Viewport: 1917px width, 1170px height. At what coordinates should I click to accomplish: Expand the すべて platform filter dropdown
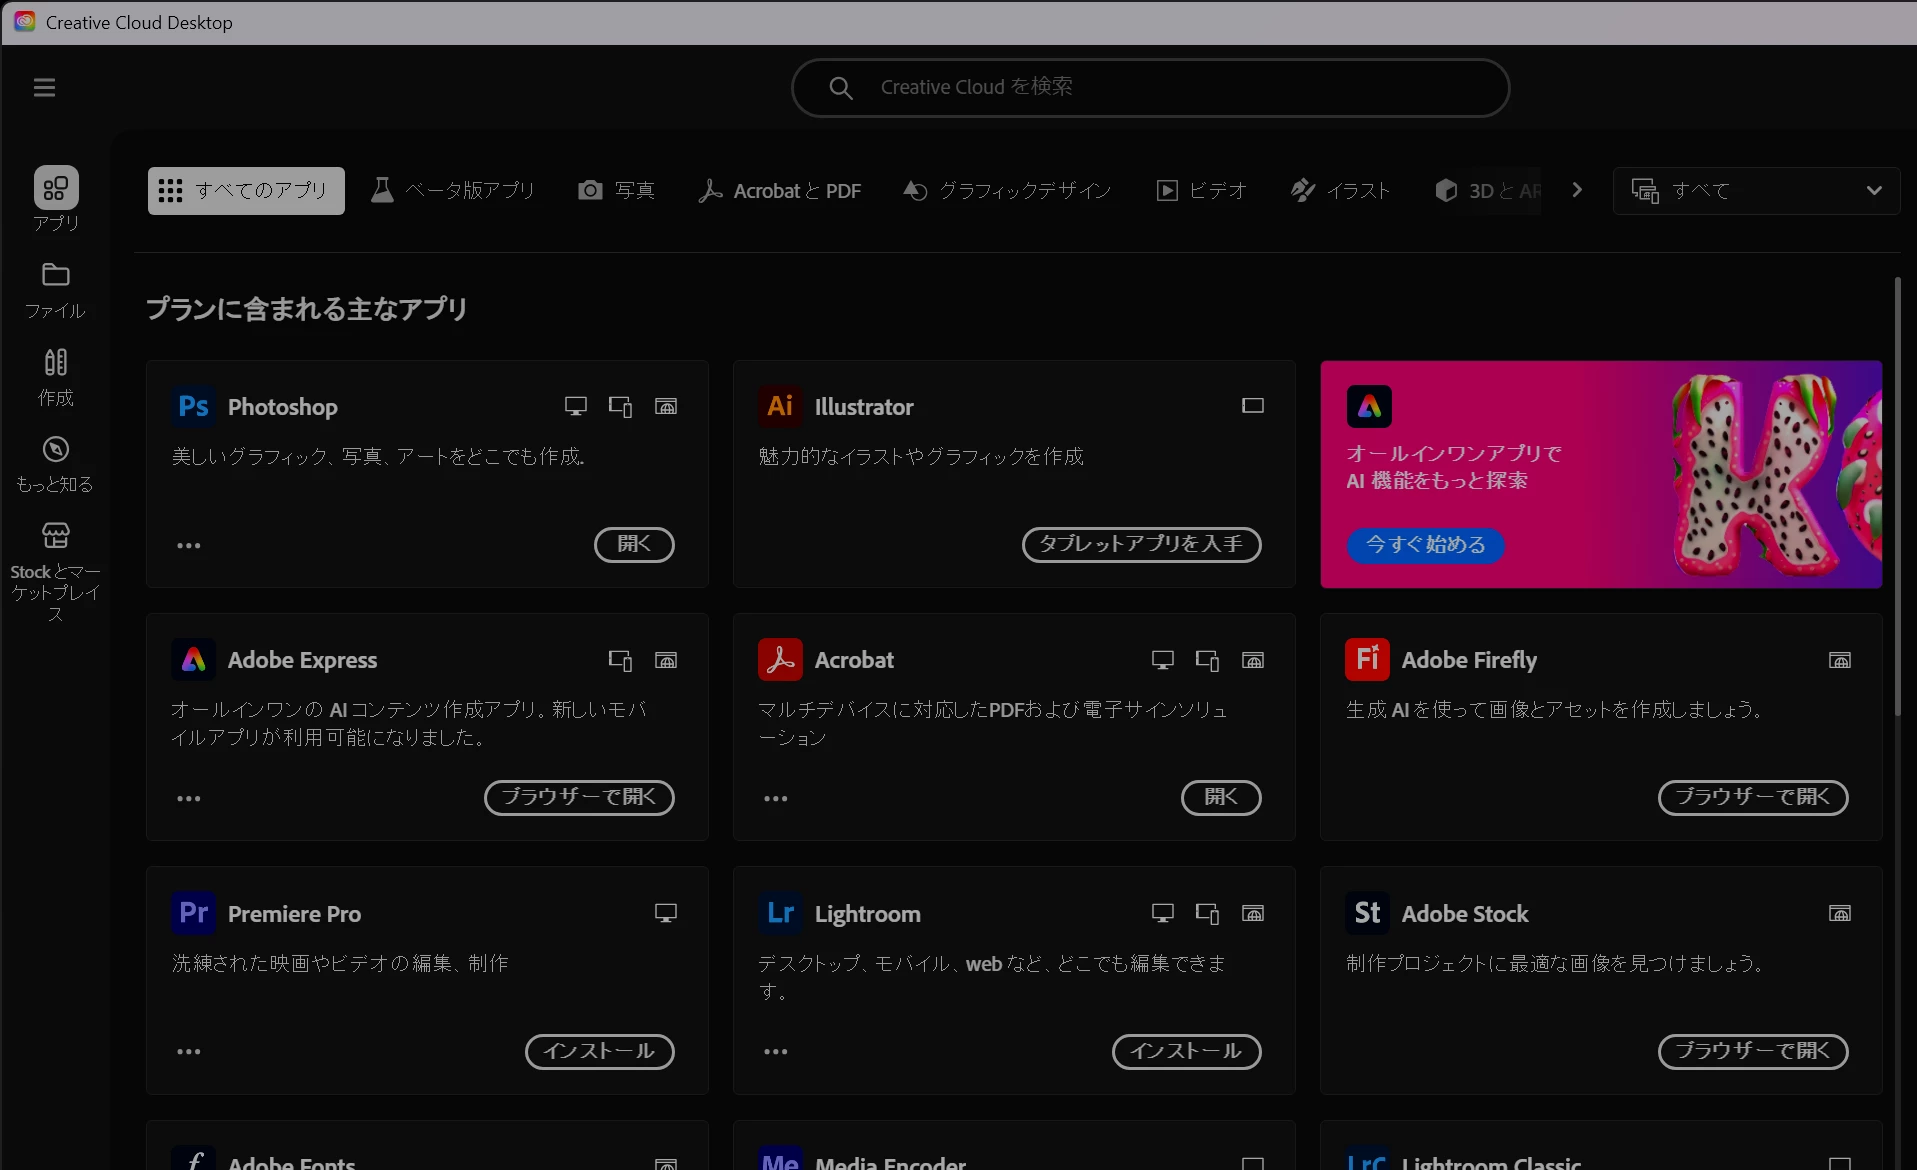click(1756, 191)
